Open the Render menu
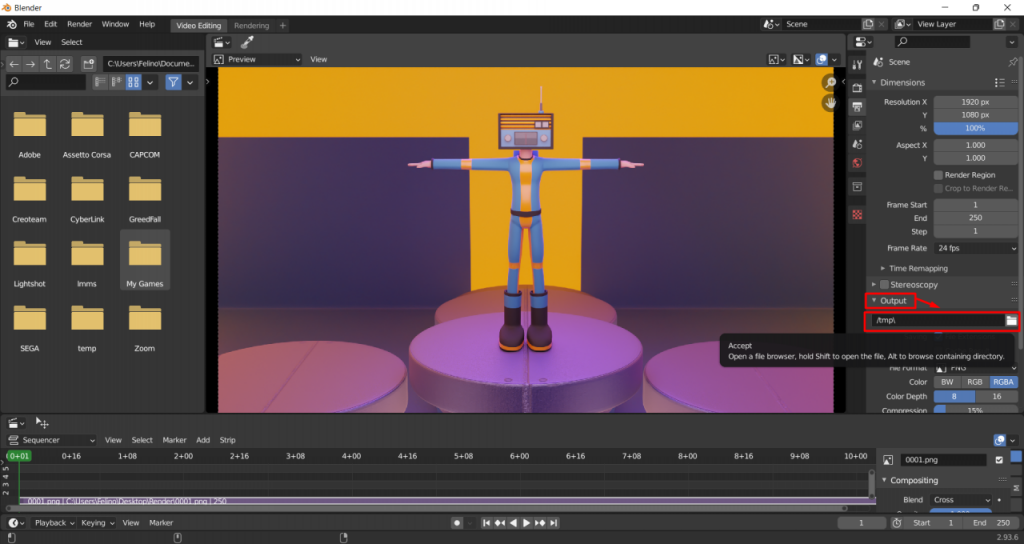Image resolution: width=1024 pixels, height=544 pixels. [x=79, y=23]
